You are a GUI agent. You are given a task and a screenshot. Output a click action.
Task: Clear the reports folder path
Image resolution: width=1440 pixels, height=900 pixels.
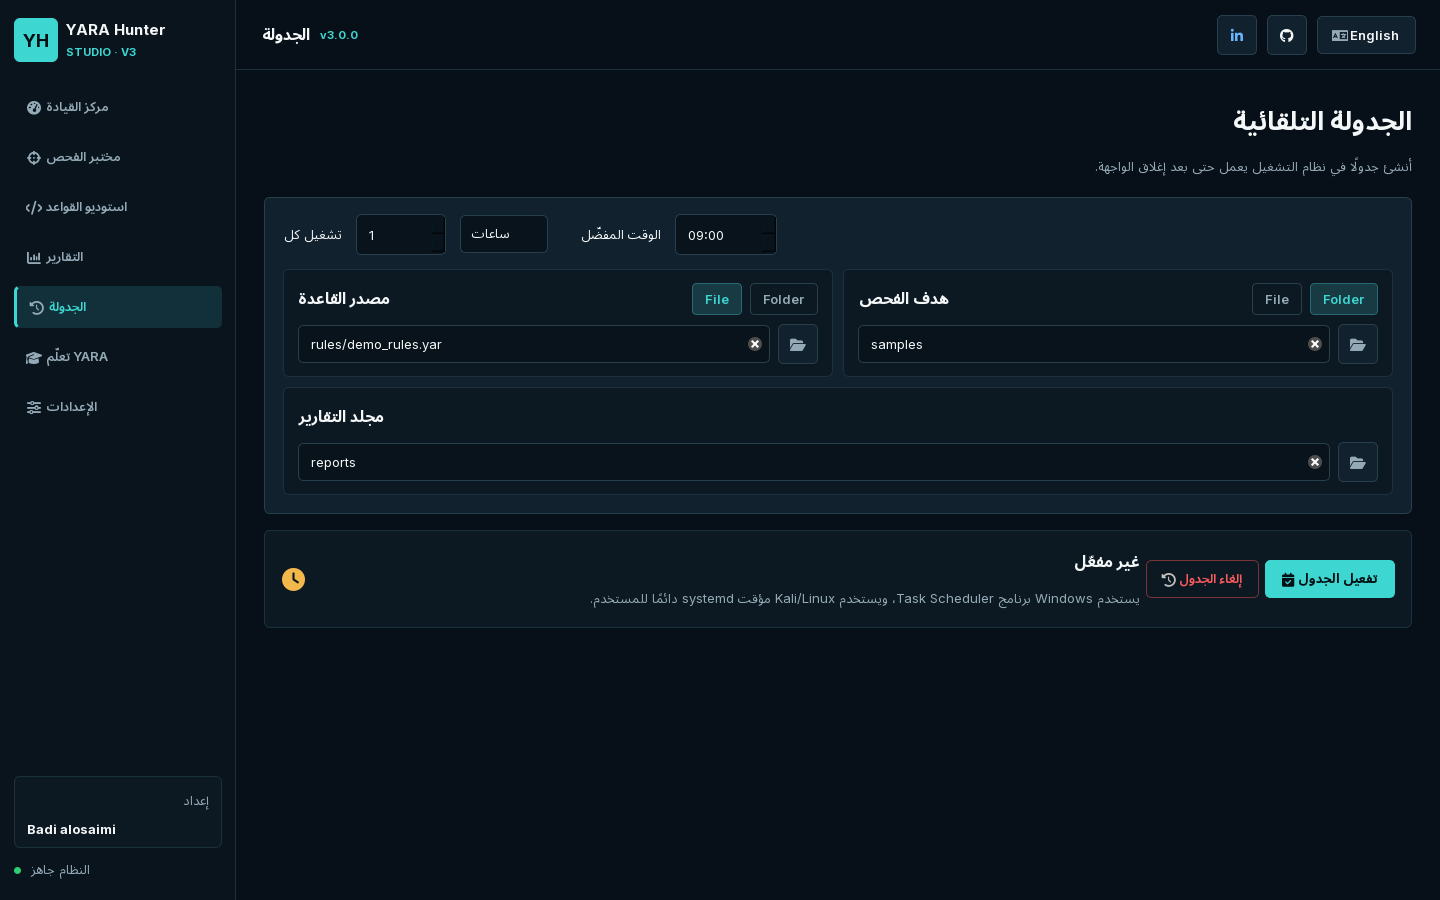(x=1315, y=462)
